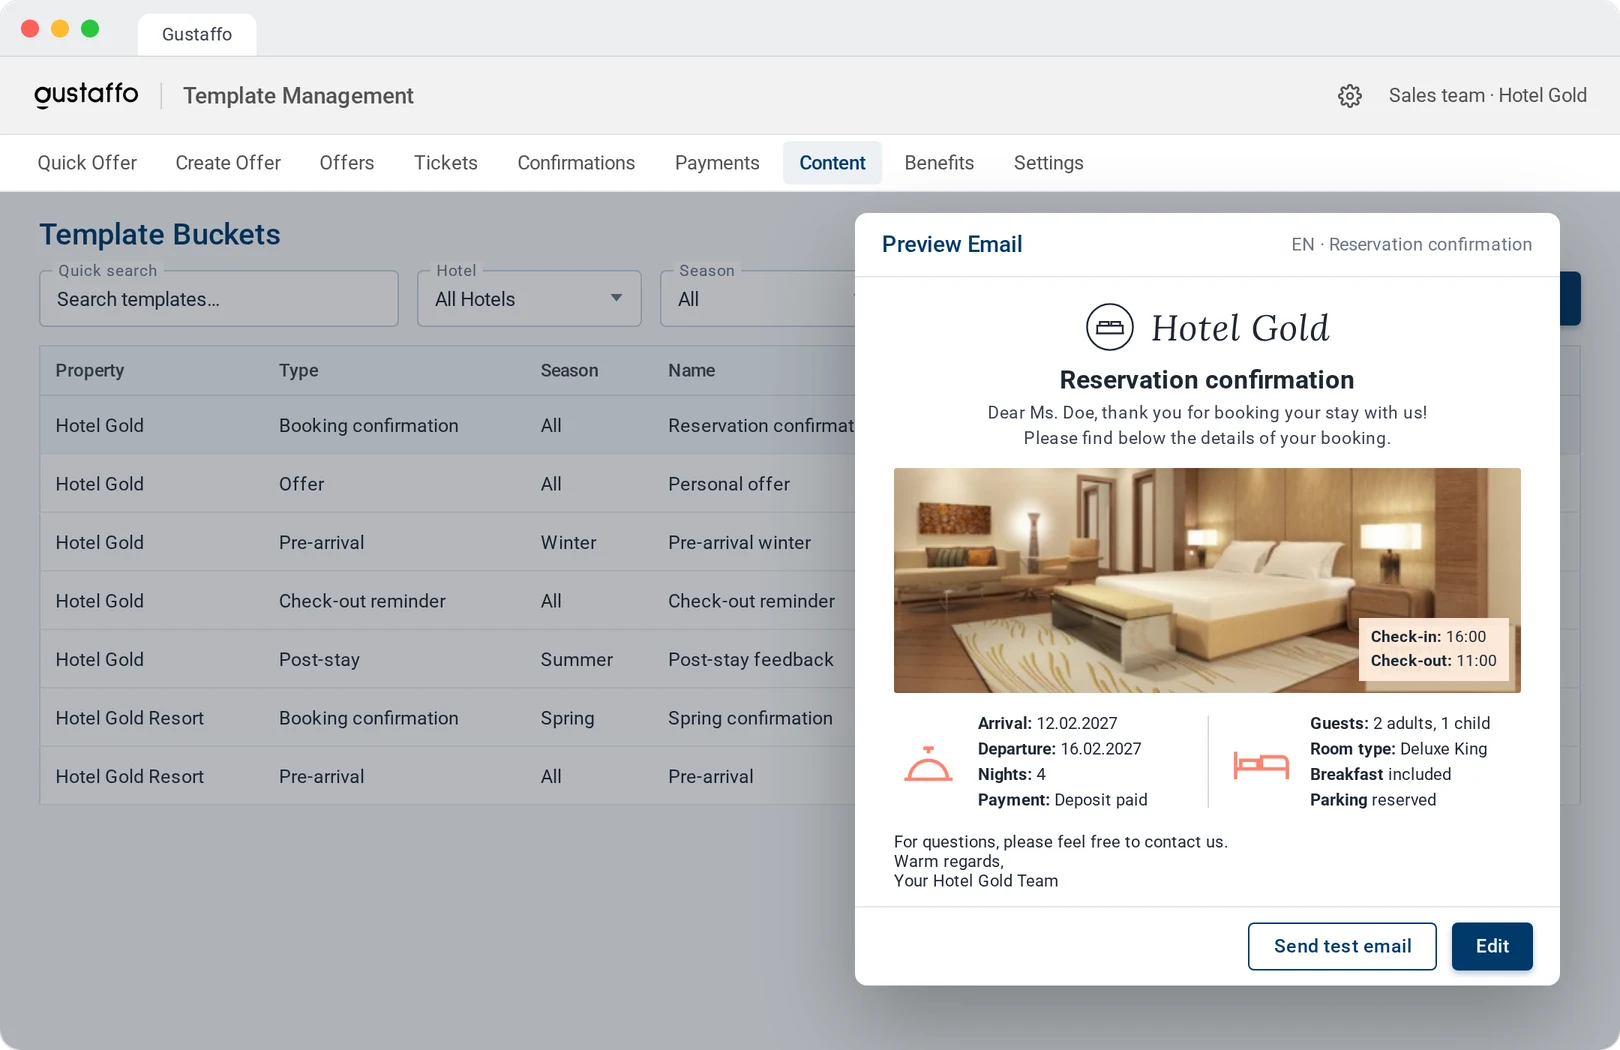
Task: Select the Reservation confirmation row name
Action: coord(761,426)
